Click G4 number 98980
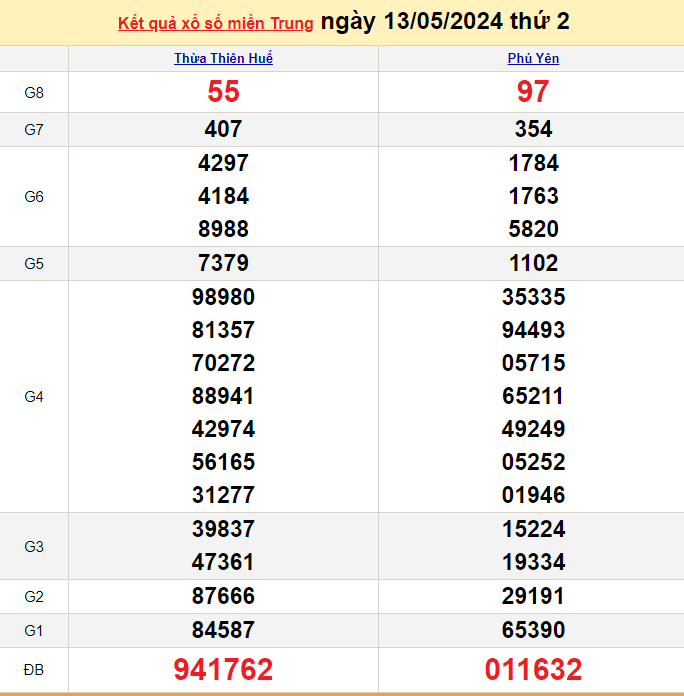 tap(223, 297)
